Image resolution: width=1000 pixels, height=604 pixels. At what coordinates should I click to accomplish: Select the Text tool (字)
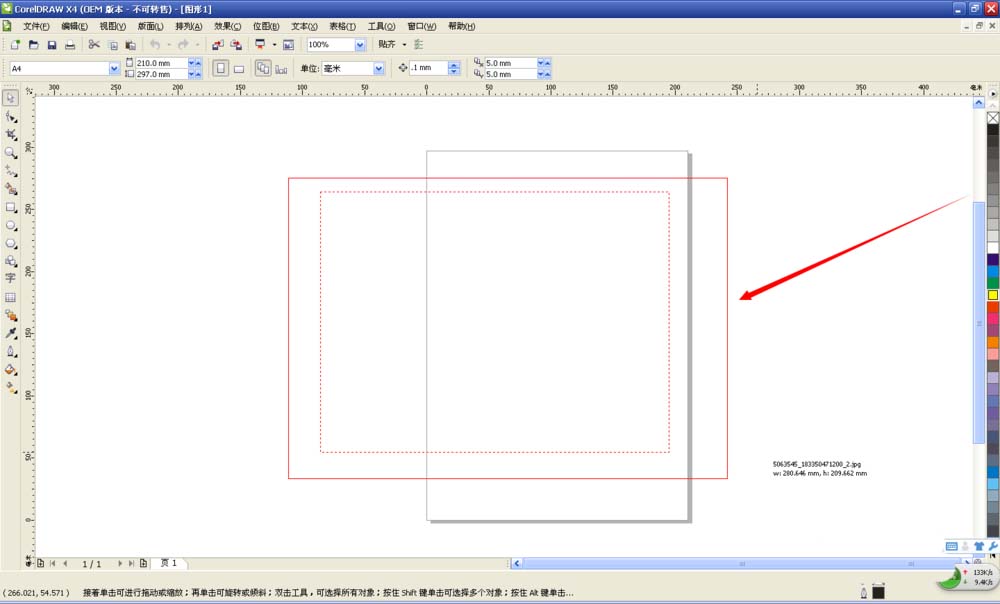[x=11, y=279]
